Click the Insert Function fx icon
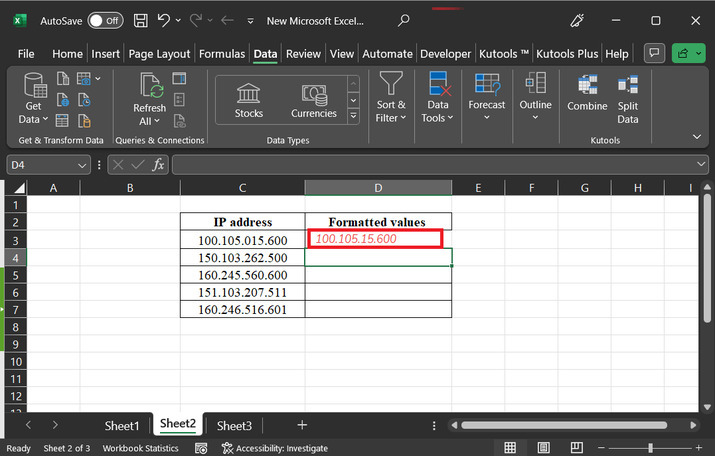715x456 pixels. 158,164
